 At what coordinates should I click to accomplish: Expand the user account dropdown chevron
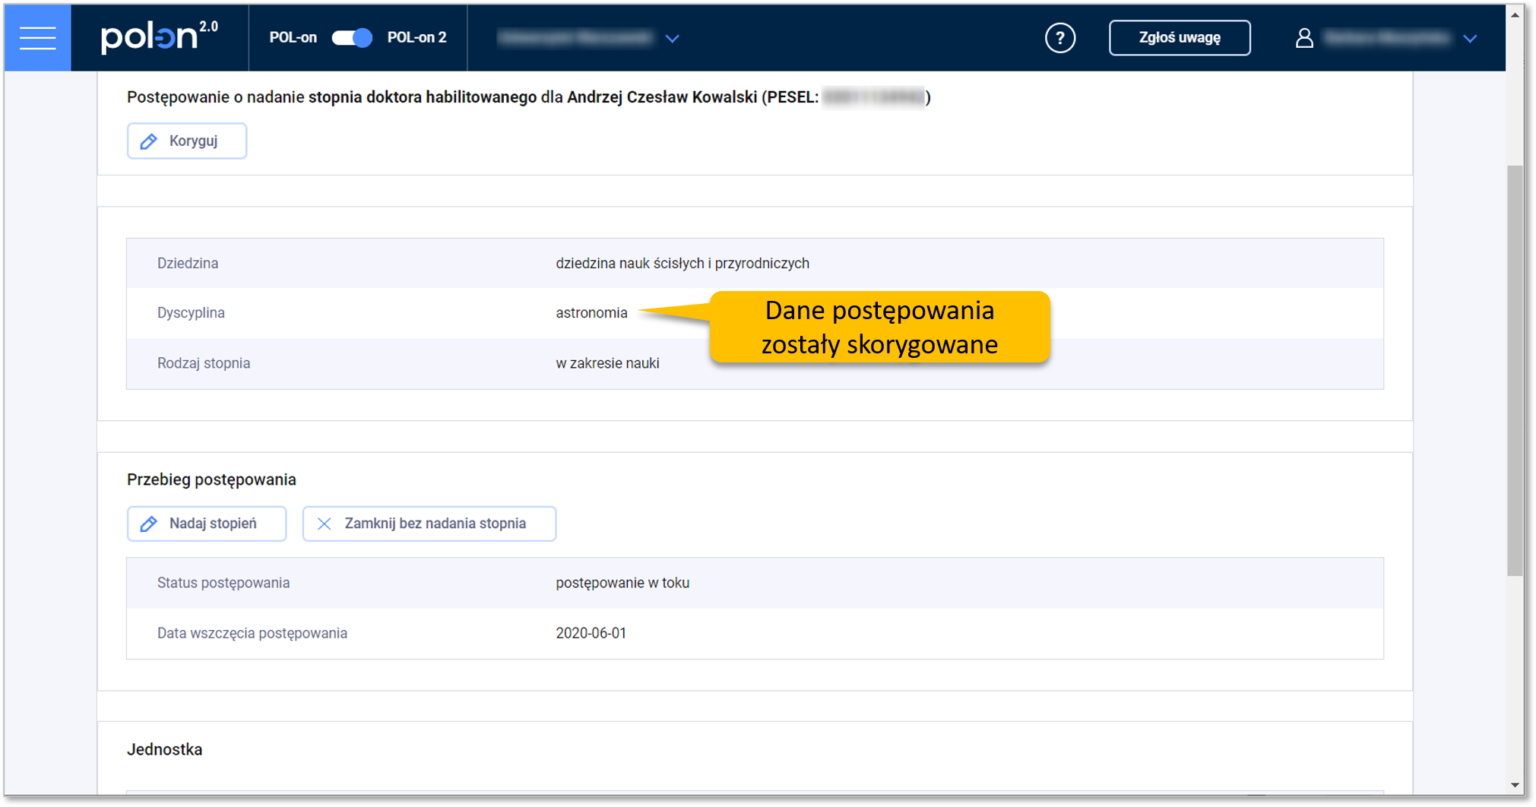click(x=1470, y=39)
